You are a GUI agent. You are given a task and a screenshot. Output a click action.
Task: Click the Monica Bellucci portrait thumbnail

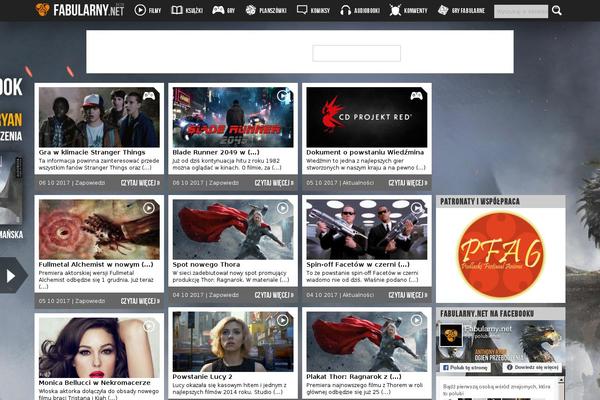(x=99, y=348)
